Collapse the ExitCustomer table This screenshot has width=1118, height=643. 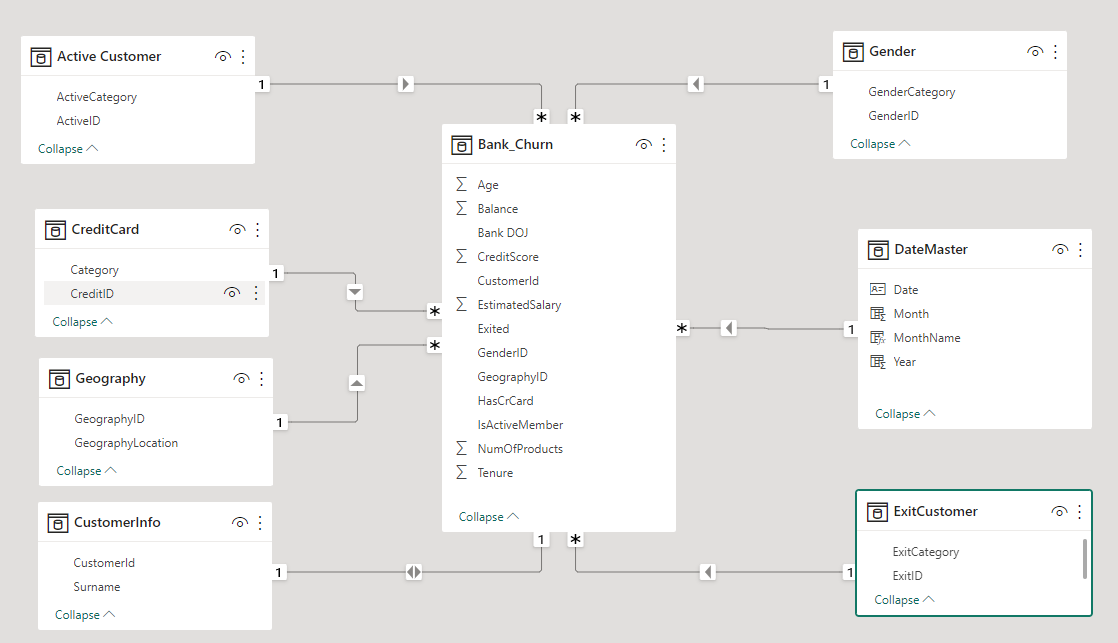[905, 600]
